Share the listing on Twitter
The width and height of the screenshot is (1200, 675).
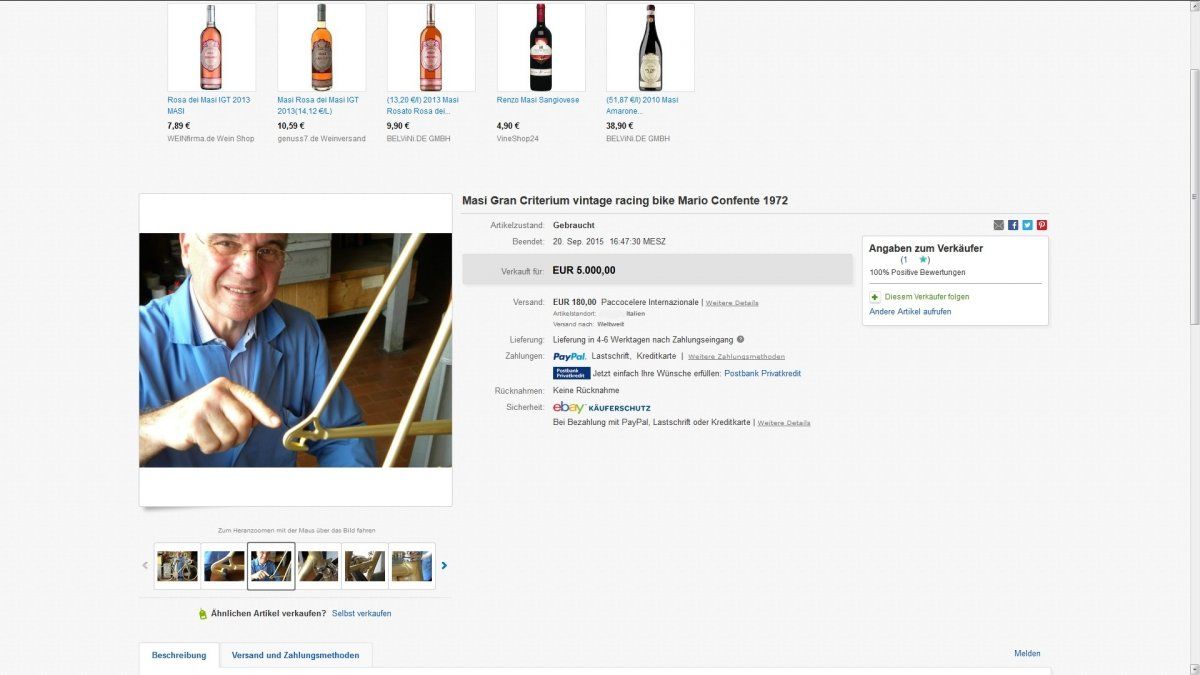pos(1027,225)
